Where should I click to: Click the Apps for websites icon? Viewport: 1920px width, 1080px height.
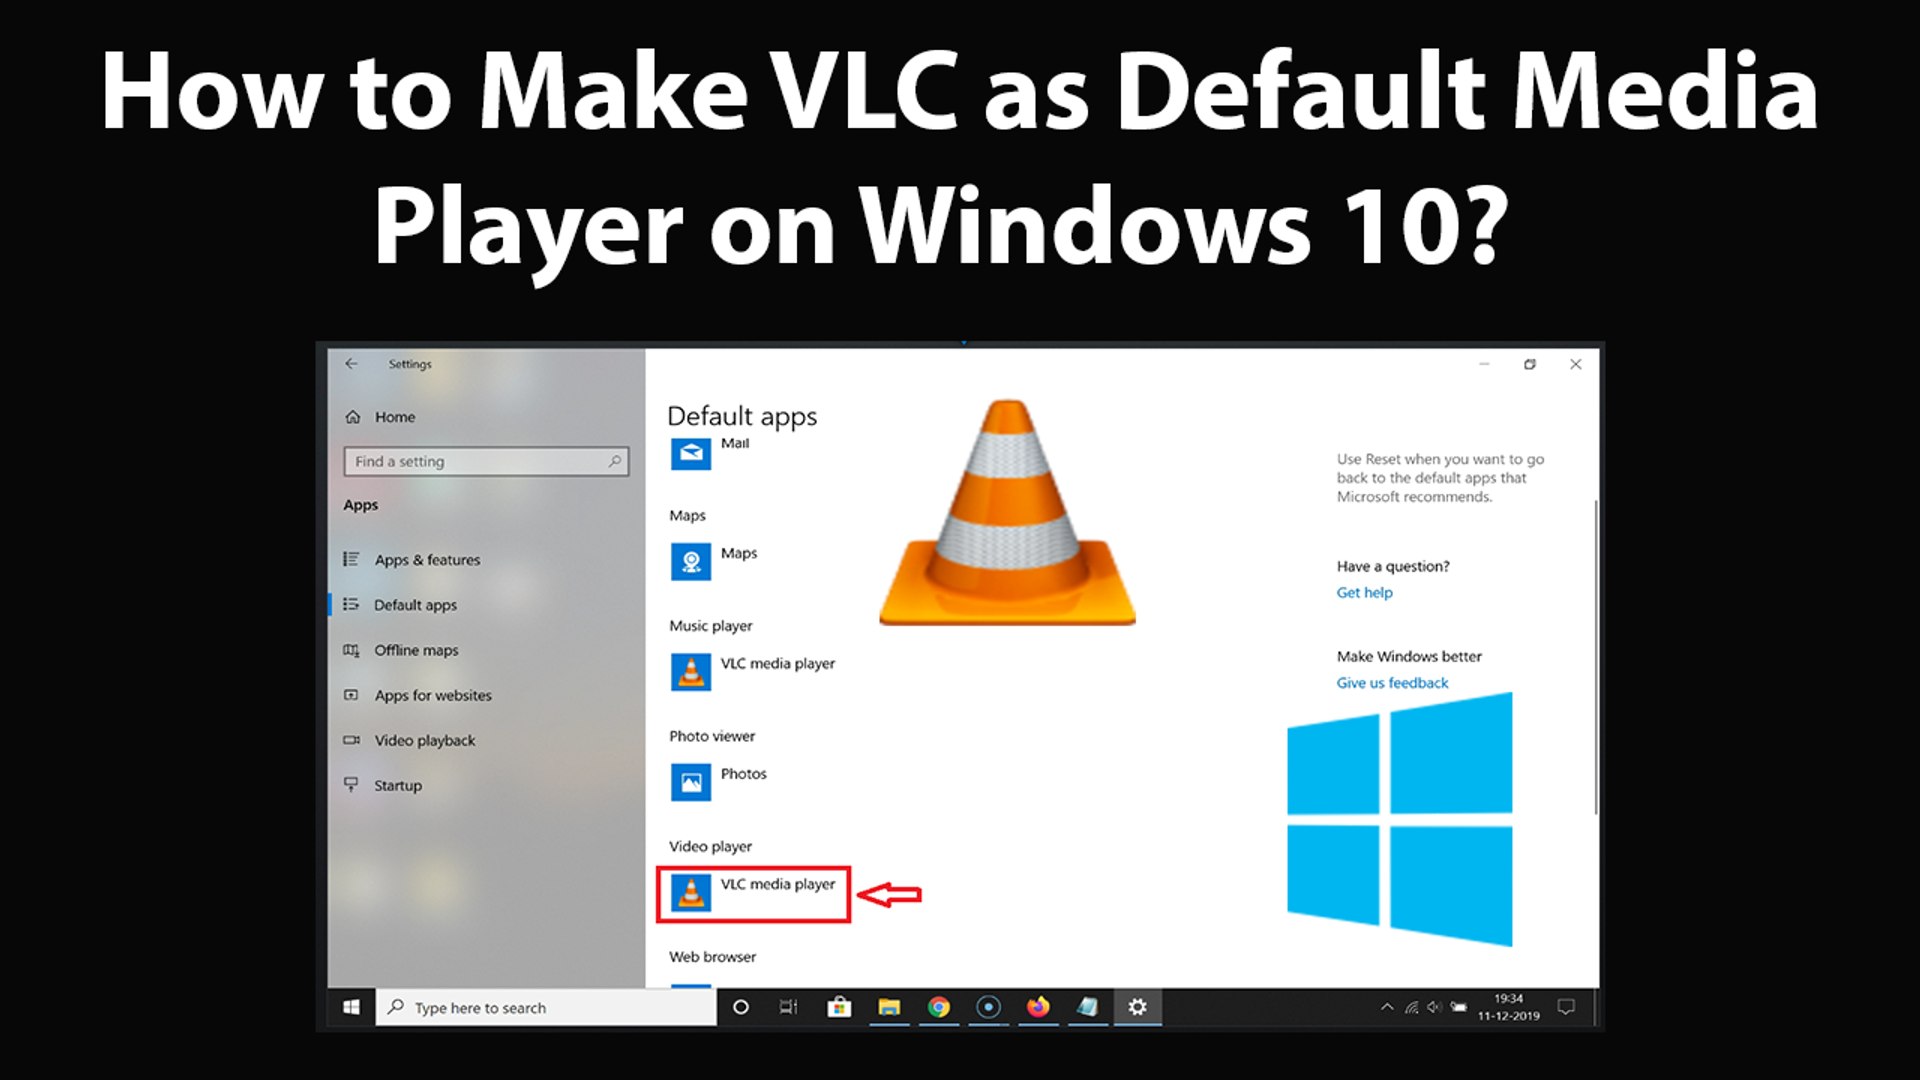(351, 695)
